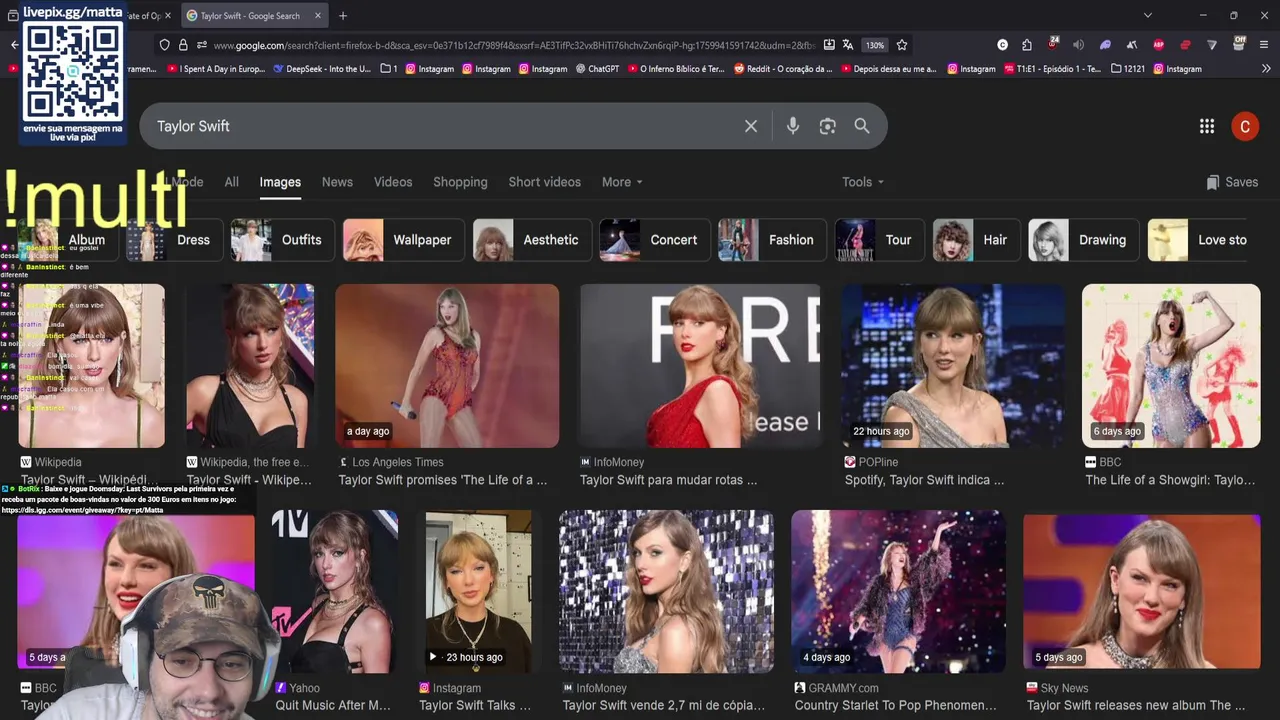Screen dimensions: 1280x720
Task: Close the Taylor Swift Google Search tab
Action: coord(318,16)
